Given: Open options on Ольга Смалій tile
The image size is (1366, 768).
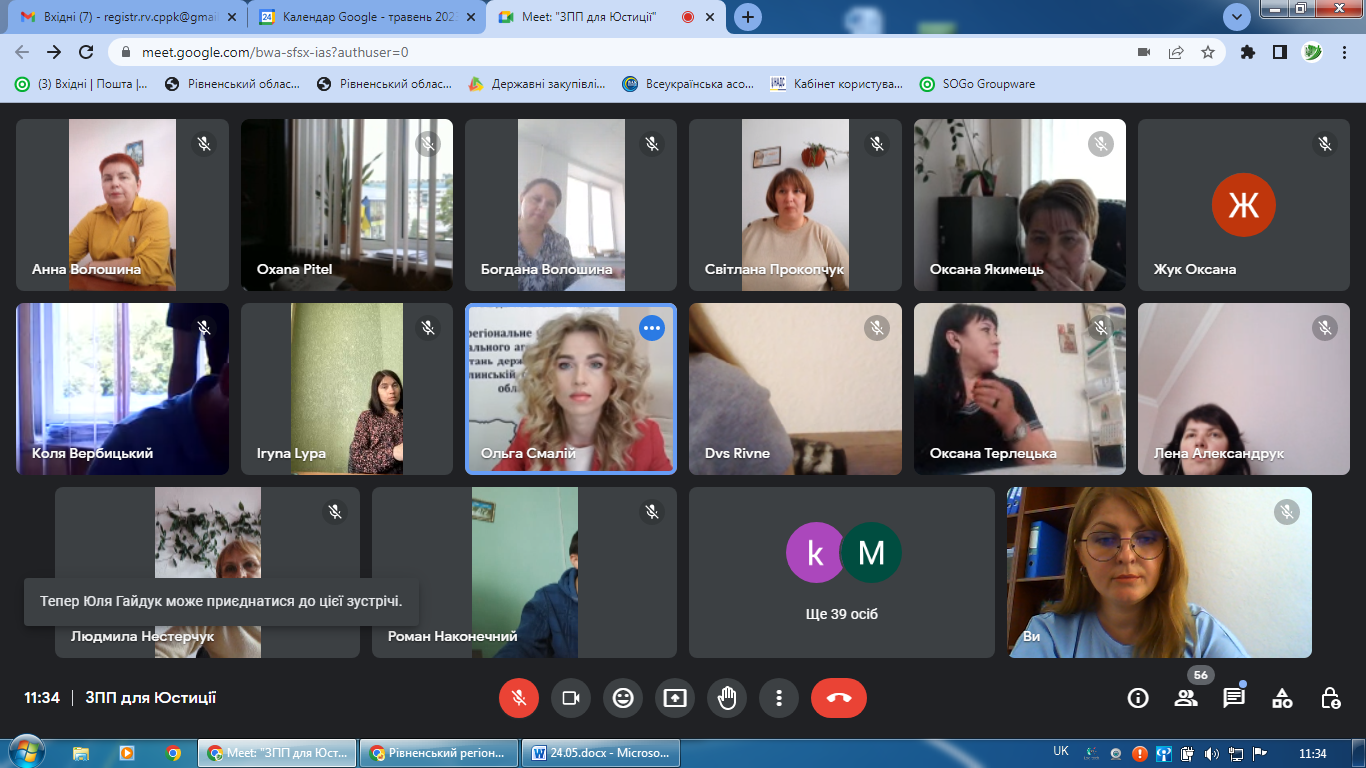Looking at the screenshot, I should (x=652, y=328).
